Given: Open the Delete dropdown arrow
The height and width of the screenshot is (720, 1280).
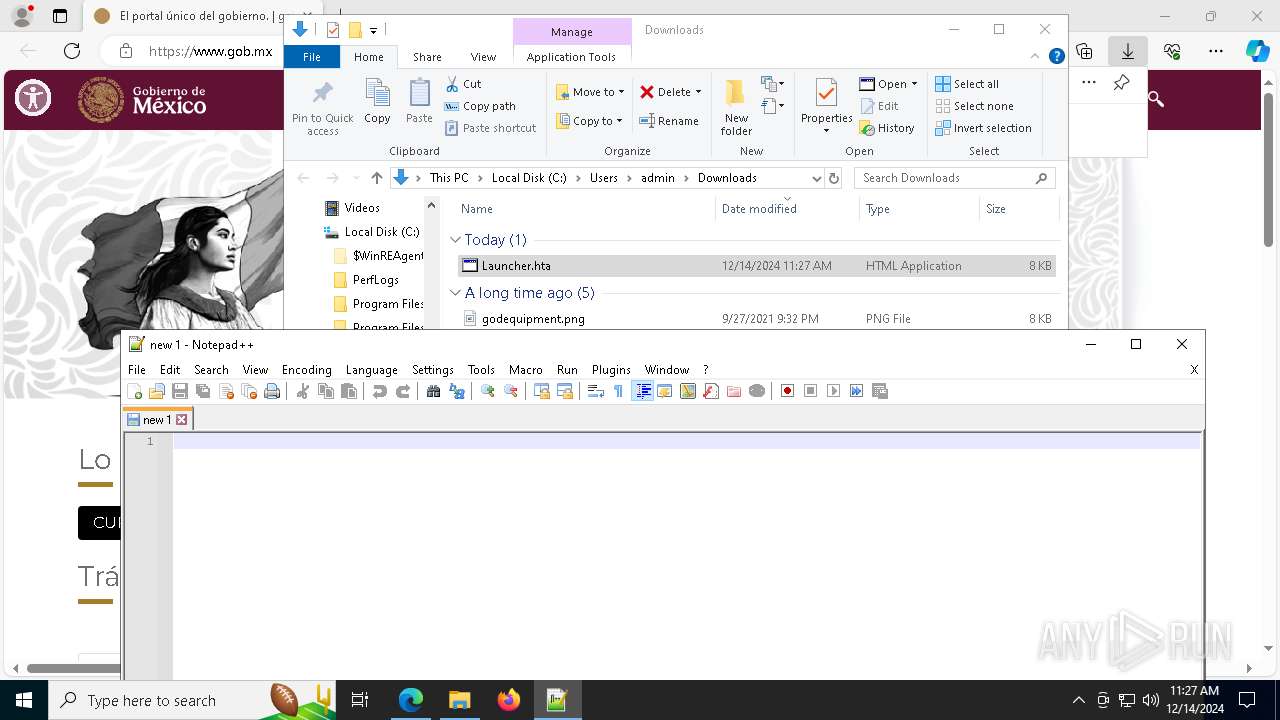Looking at the screenshot, I should pos(698,92).
